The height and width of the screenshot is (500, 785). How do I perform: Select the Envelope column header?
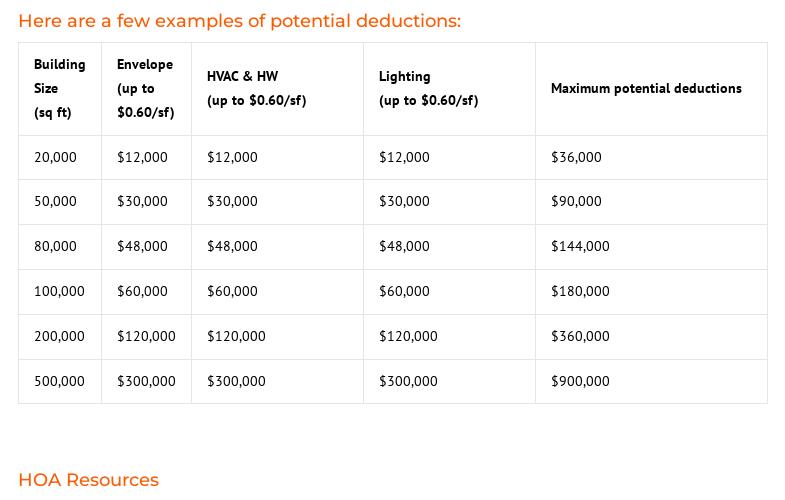pos(146,89)
